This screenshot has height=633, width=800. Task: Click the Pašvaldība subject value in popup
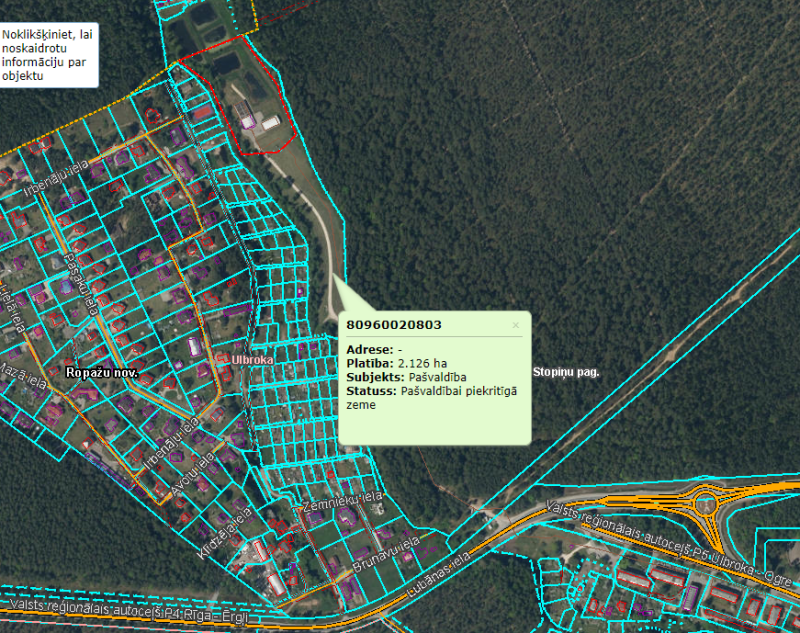[437, 377]
